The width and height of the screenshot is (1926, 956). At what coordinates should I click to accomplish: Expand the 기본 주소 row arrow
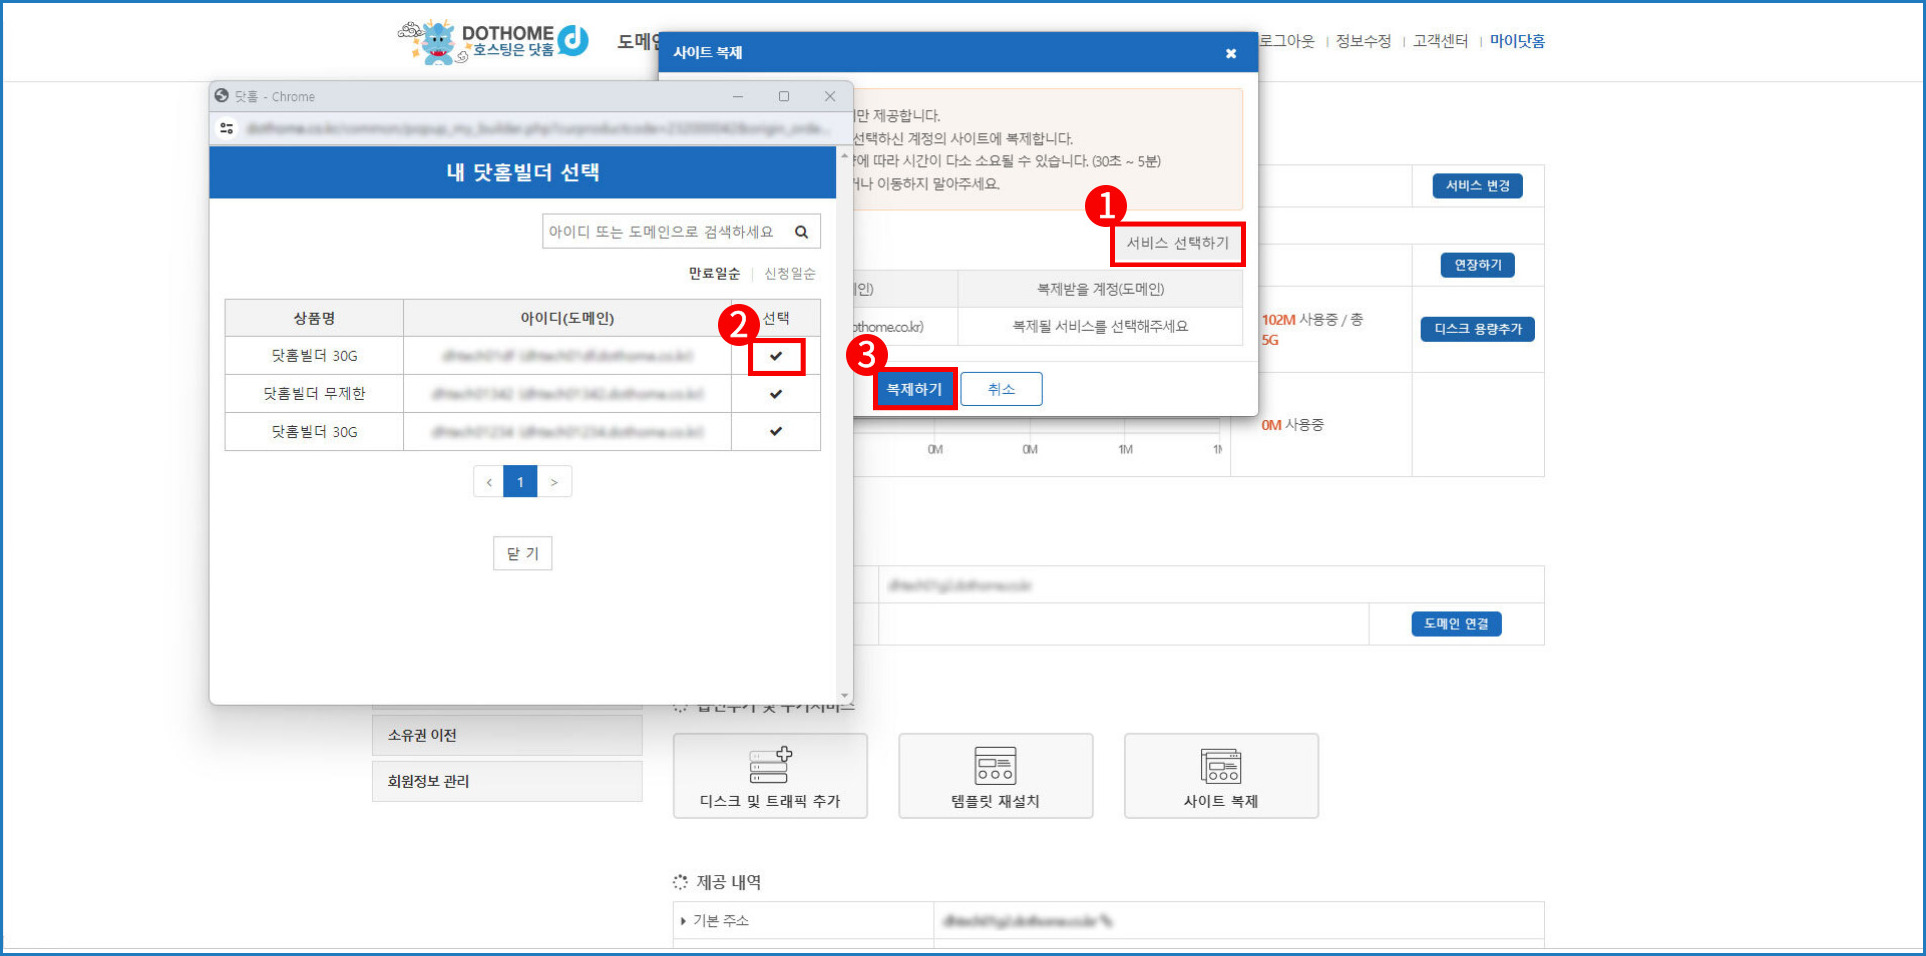pos(683,921)
